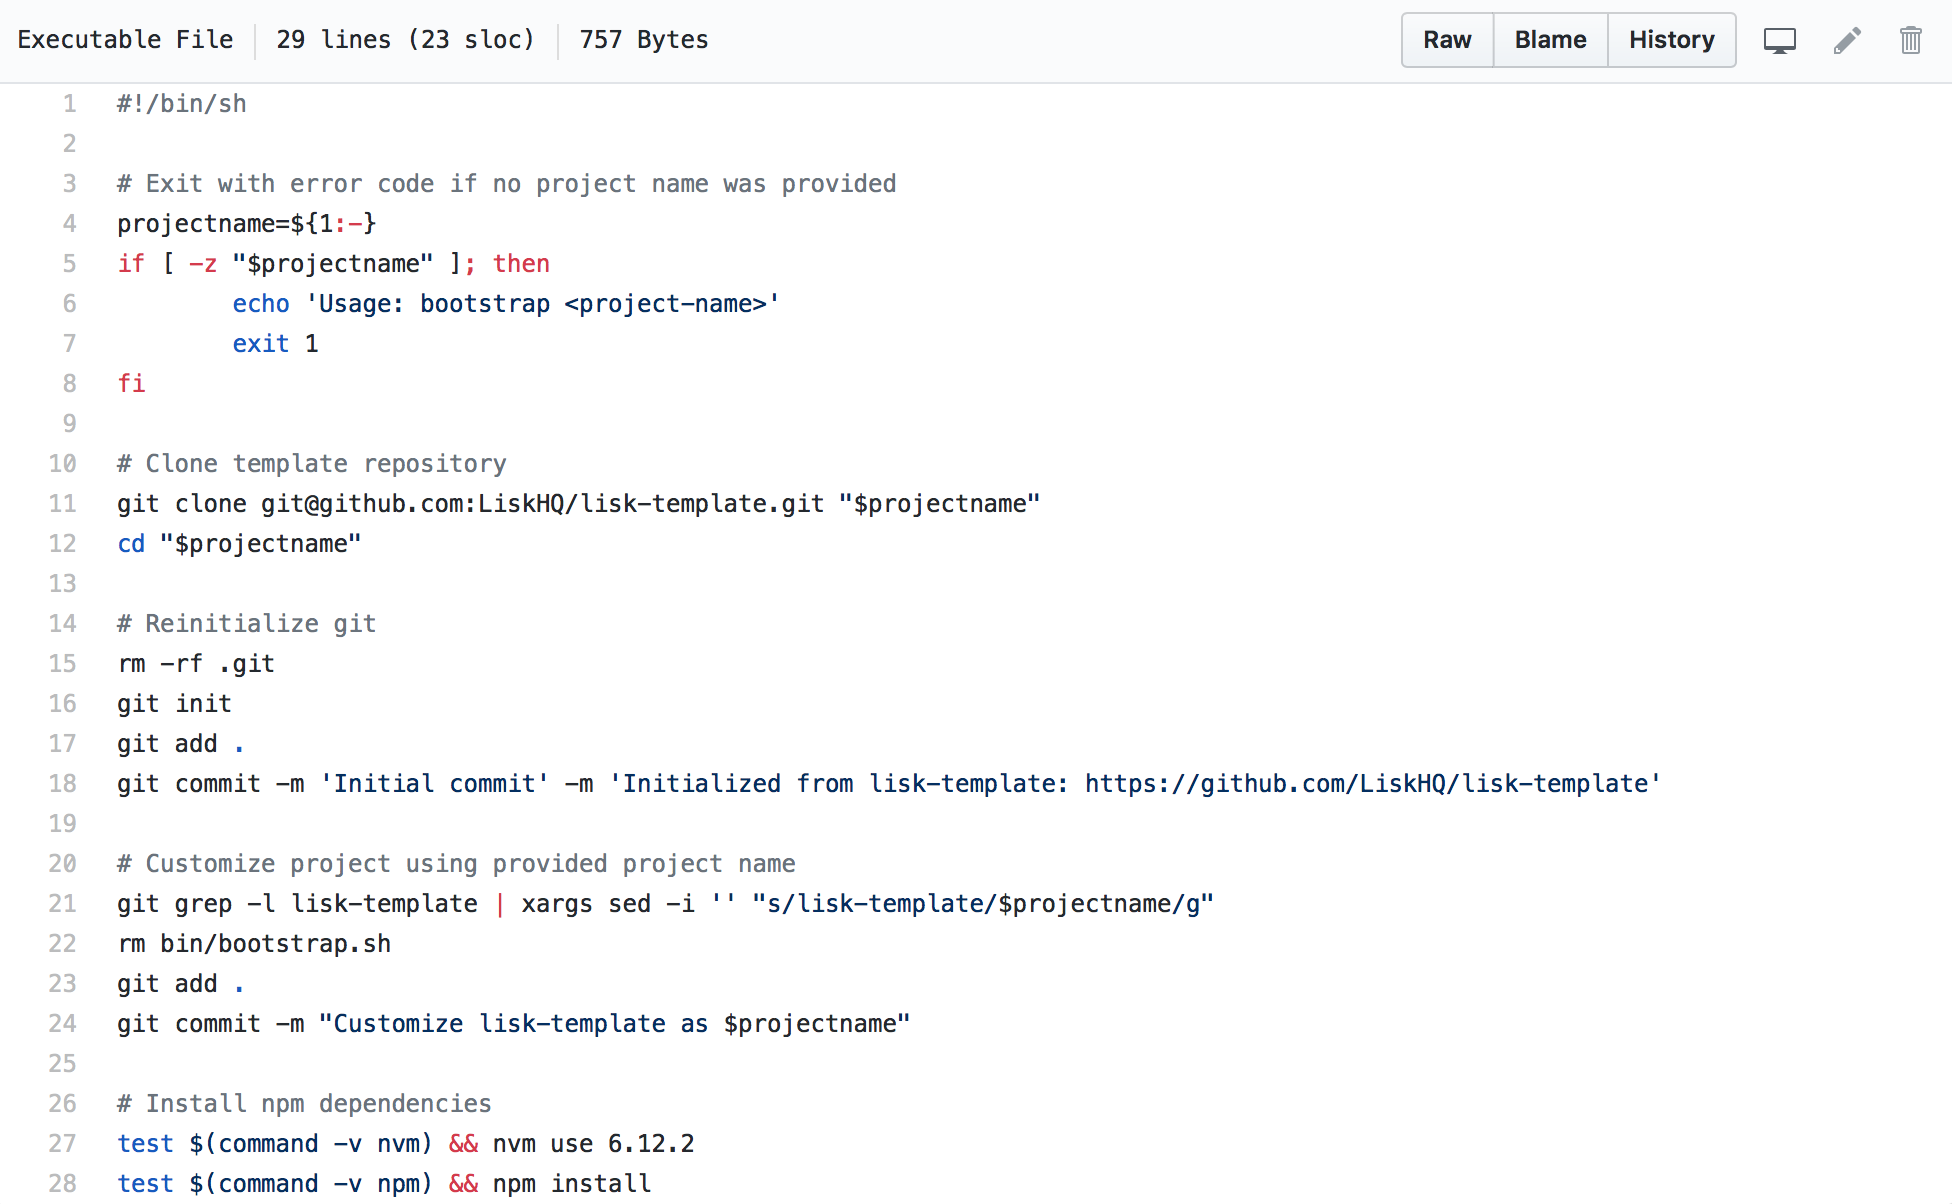
Task: Click the 'fi' keyword
Action: (x=131, y=384)
